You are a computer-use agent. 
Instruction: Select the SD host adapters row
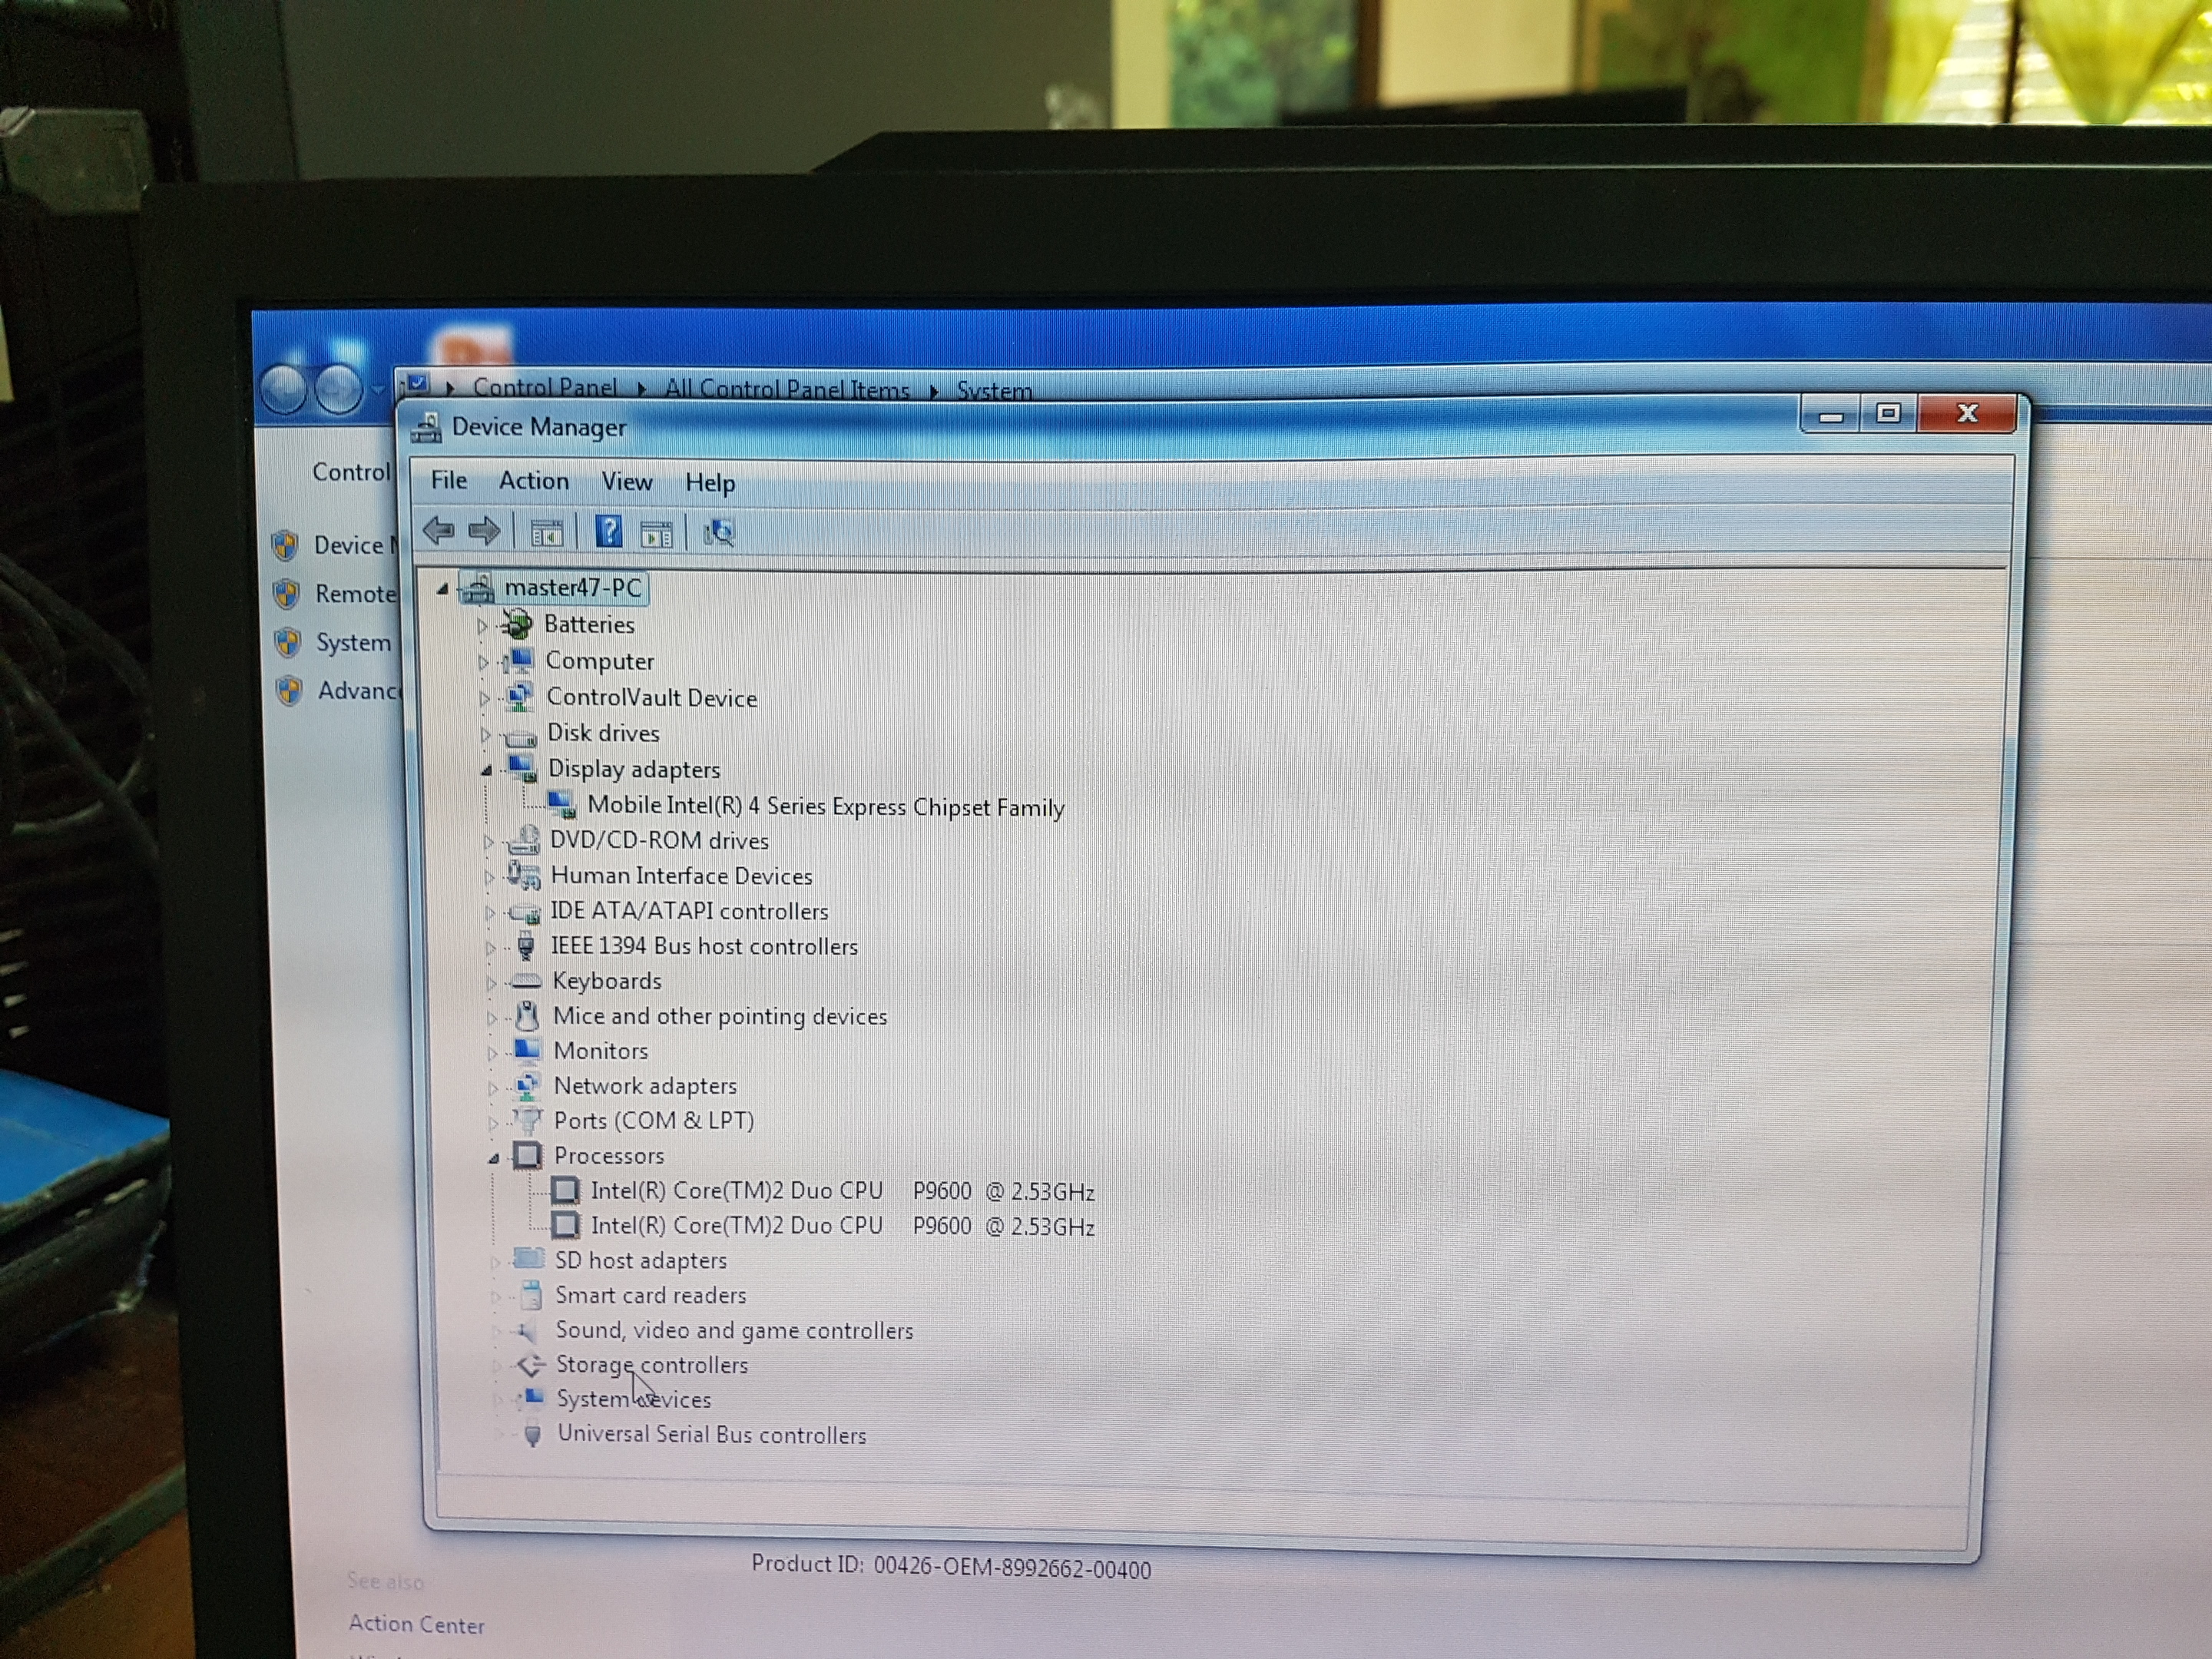pyautogui.click(x=641, y=1260)
